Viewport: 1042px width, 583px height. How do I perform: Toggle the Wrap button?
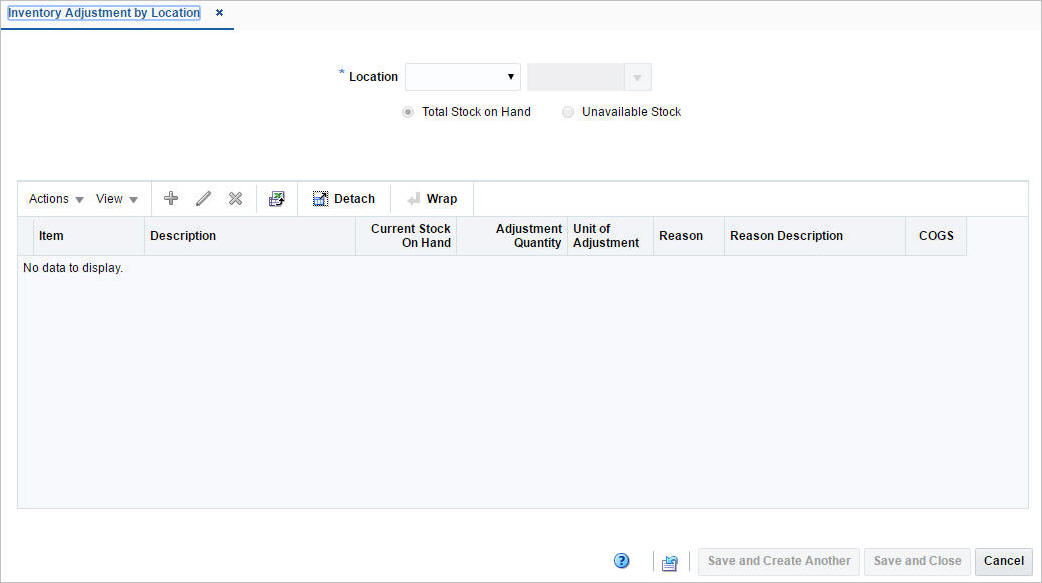click(432, 199)
